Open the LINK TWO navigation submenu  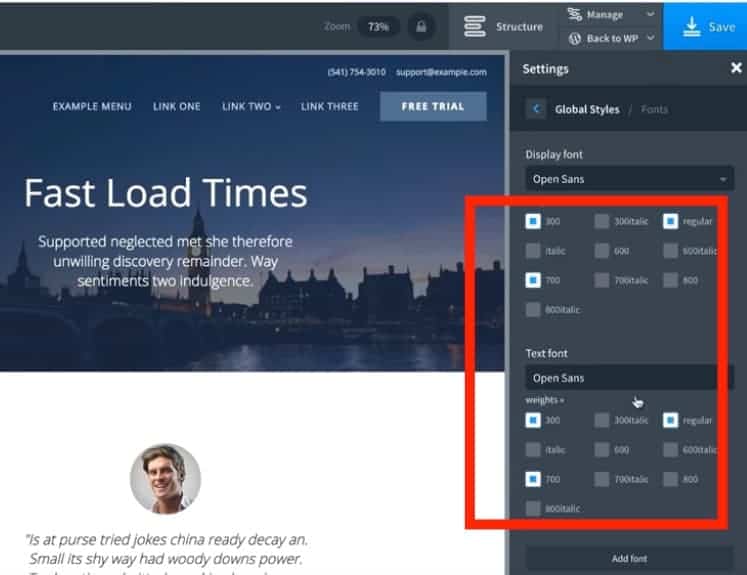tap(251, 106)
